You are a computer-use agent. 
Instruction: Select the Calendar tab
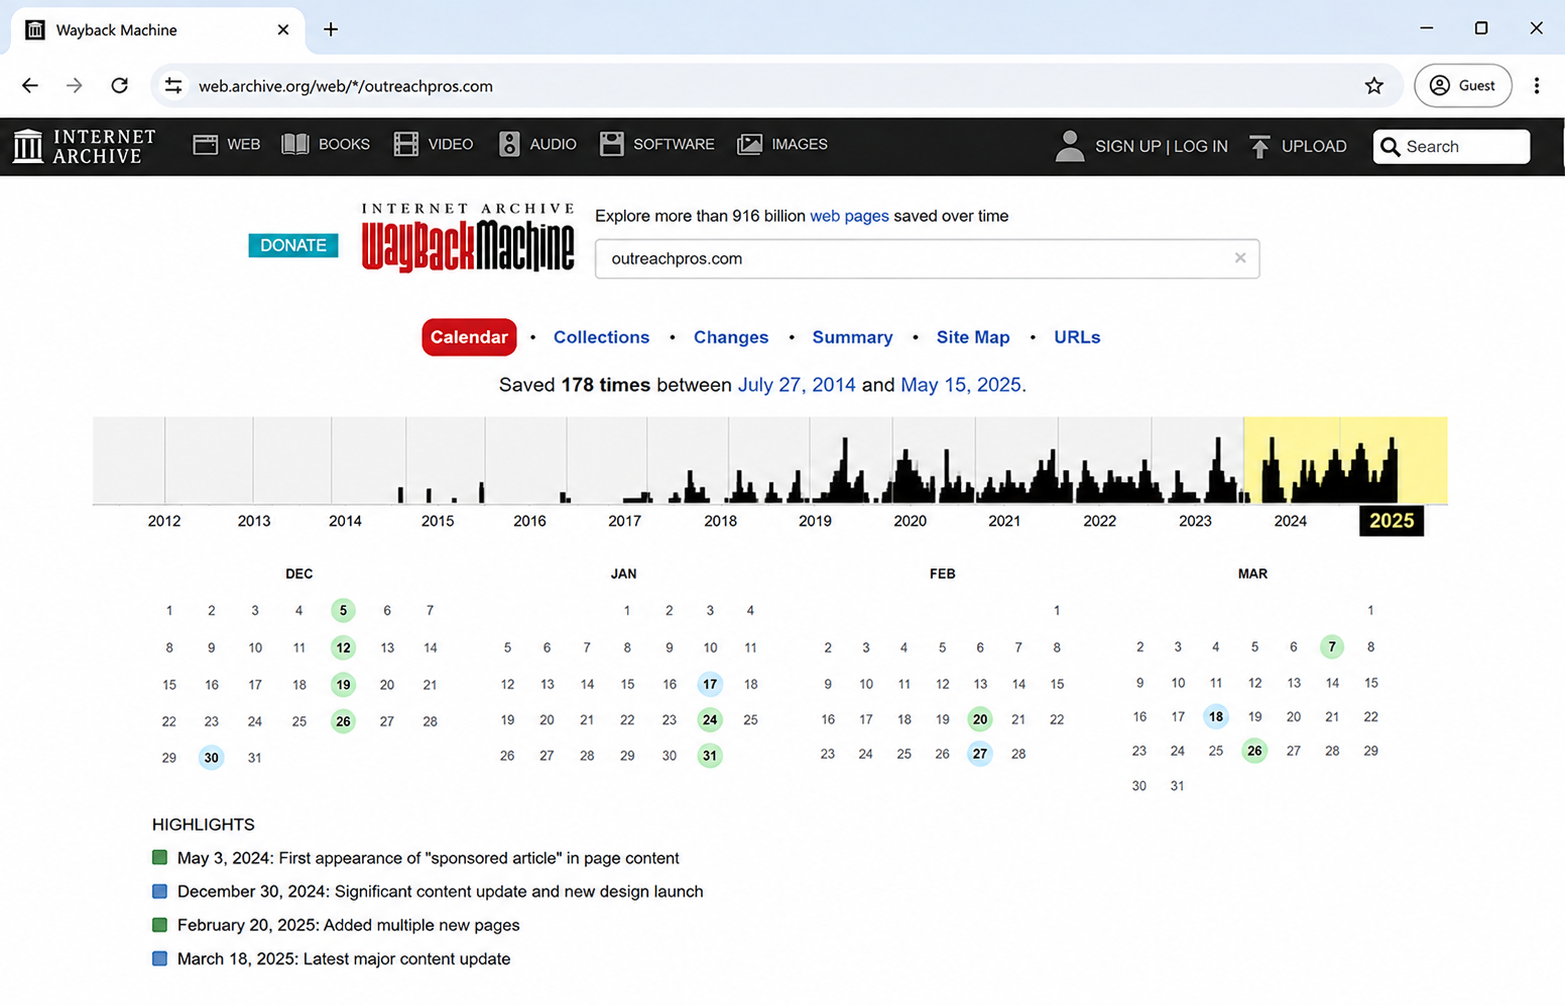point(469,337)
